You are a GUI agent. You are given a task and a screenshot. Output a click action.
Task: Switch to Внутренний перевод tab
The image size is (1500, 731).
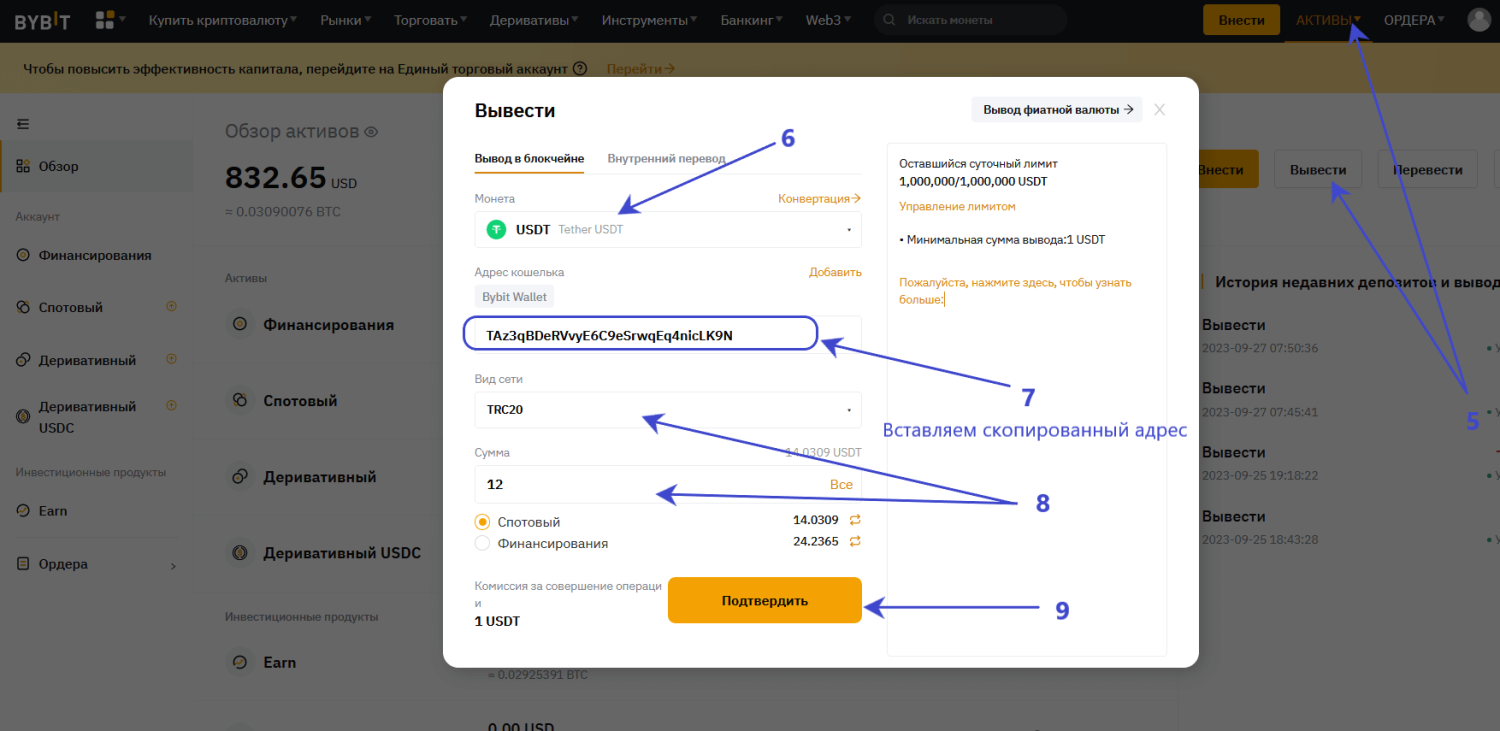click(666, 158)
